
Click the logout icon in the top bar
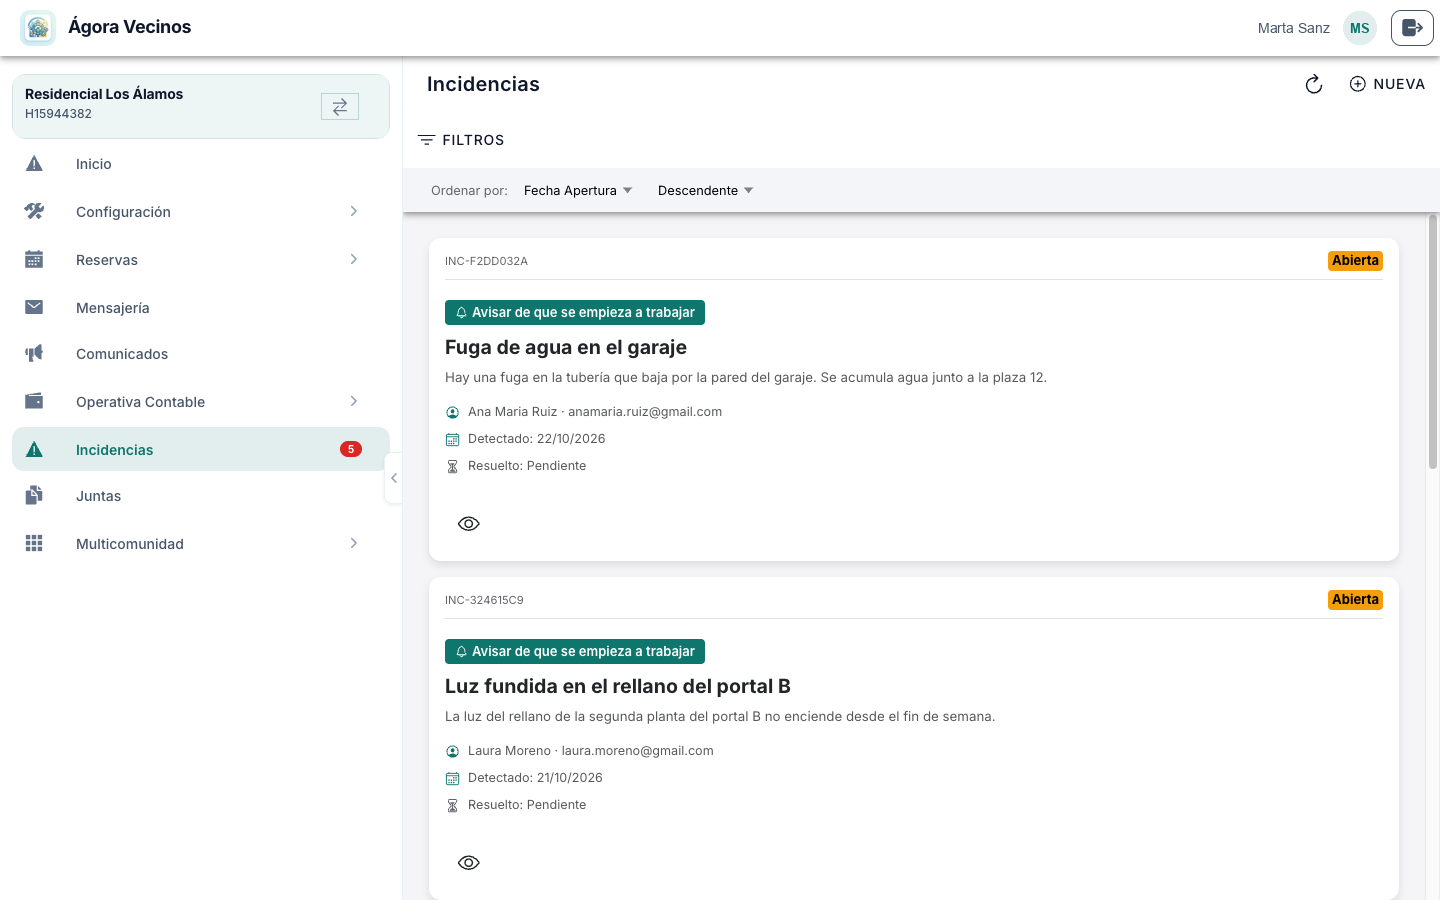(1412, 28)
